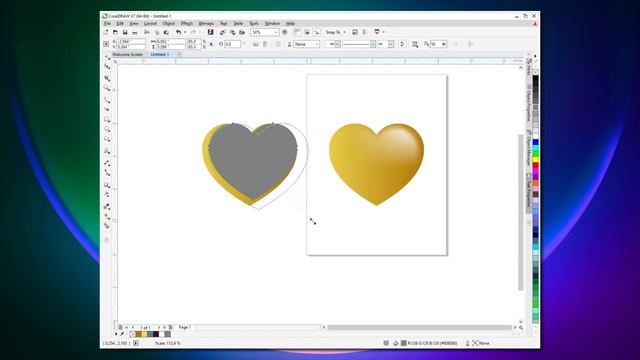Toggle mirror horizontally button
The image size is (640, 360).
(256, 44)
